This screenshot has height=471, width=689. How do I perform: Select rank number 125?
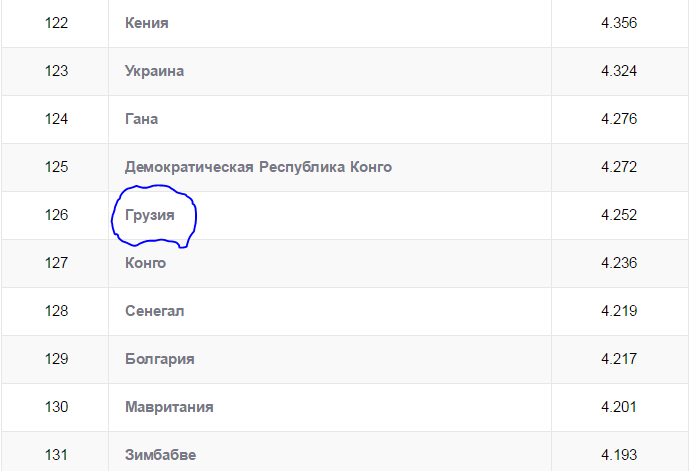point(56,167)
